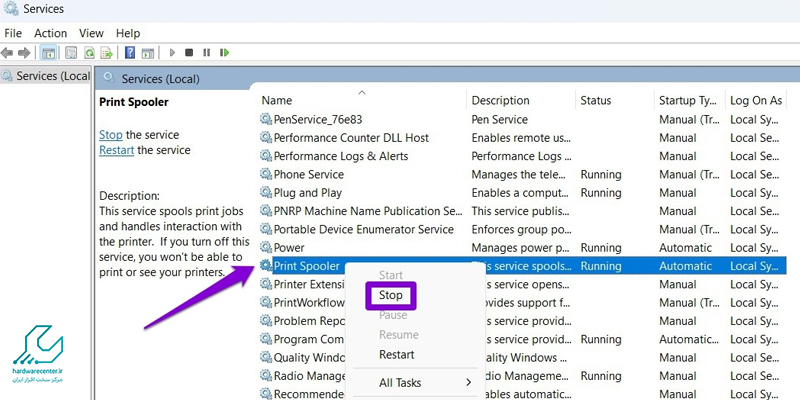Click the Refresh toolbar icon
The image size is (800, 400).
coord(90,52)
